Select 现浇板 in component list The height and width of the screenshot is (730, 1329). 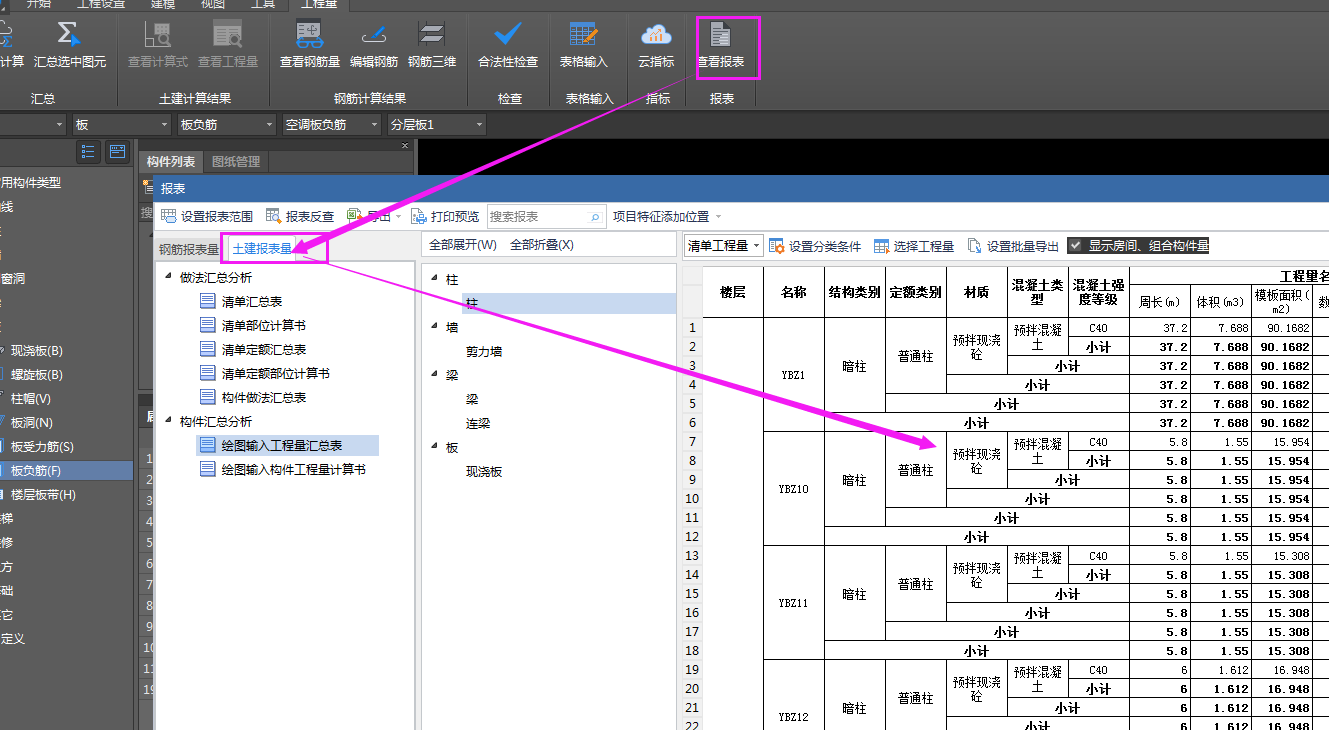(484, 471)
